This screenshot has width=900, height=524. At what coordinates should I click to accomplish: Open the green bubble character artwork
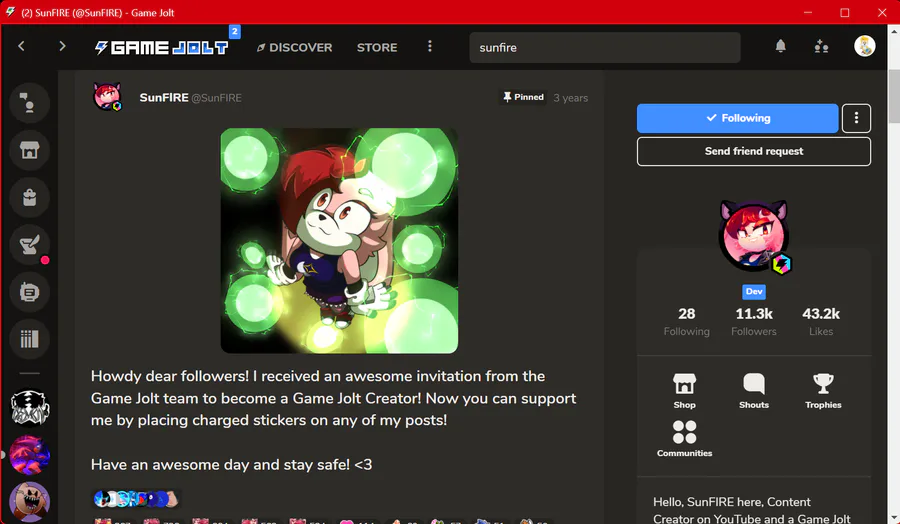339,240
